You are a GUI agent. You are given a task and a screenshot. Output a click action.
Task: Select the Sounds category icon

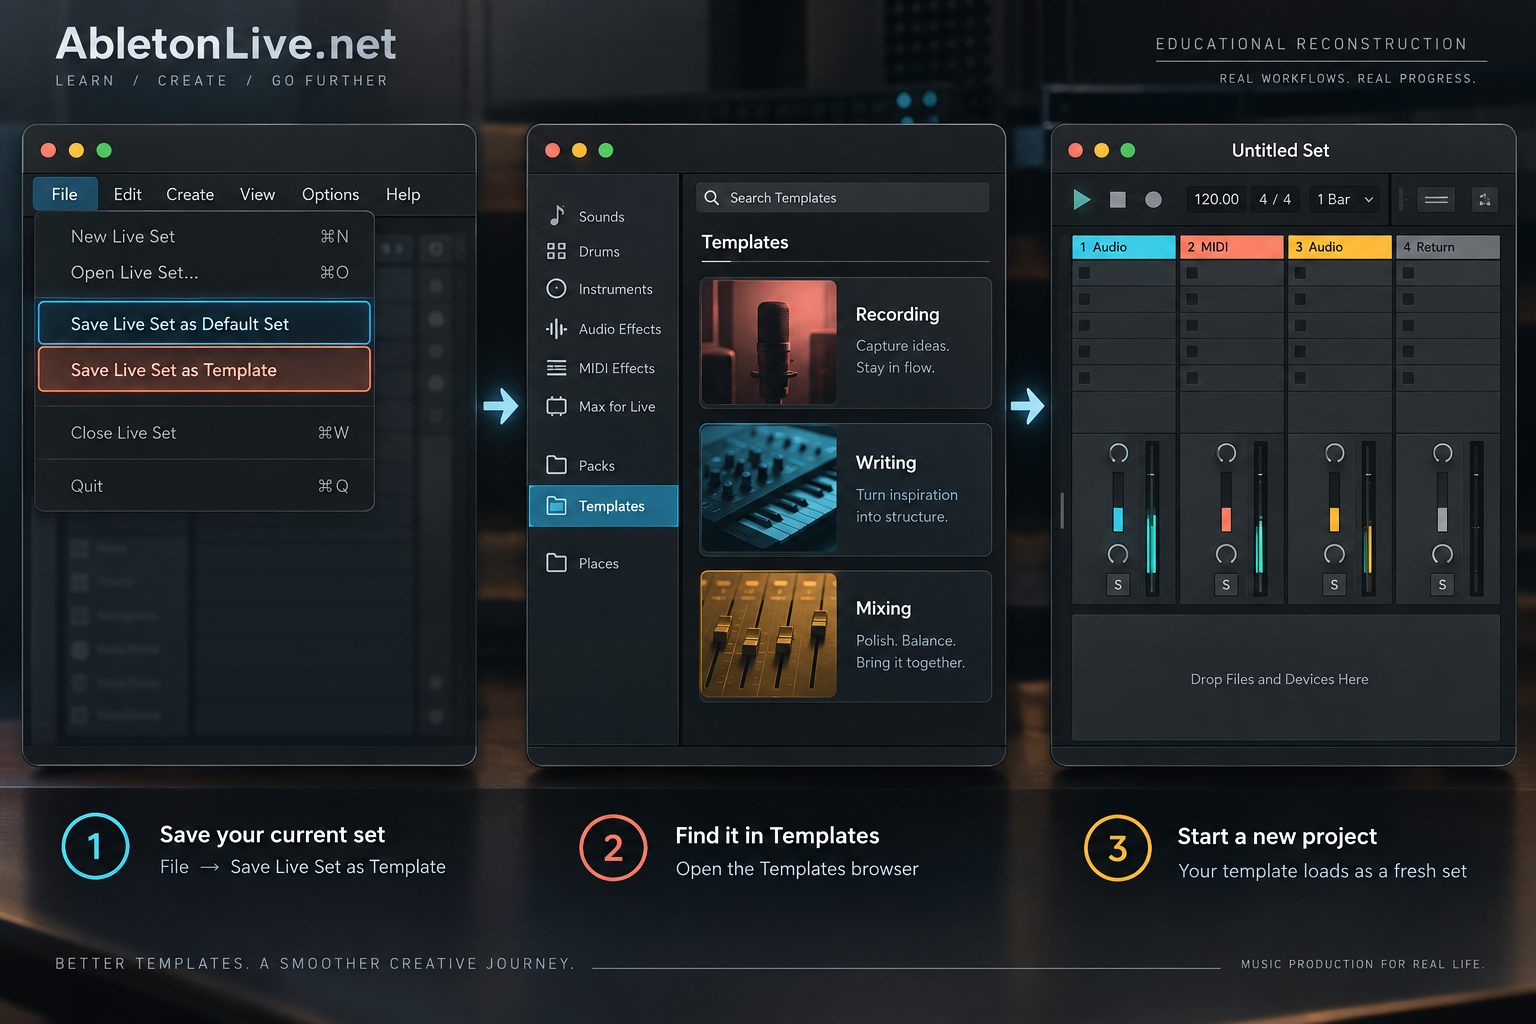coord(557,215)
